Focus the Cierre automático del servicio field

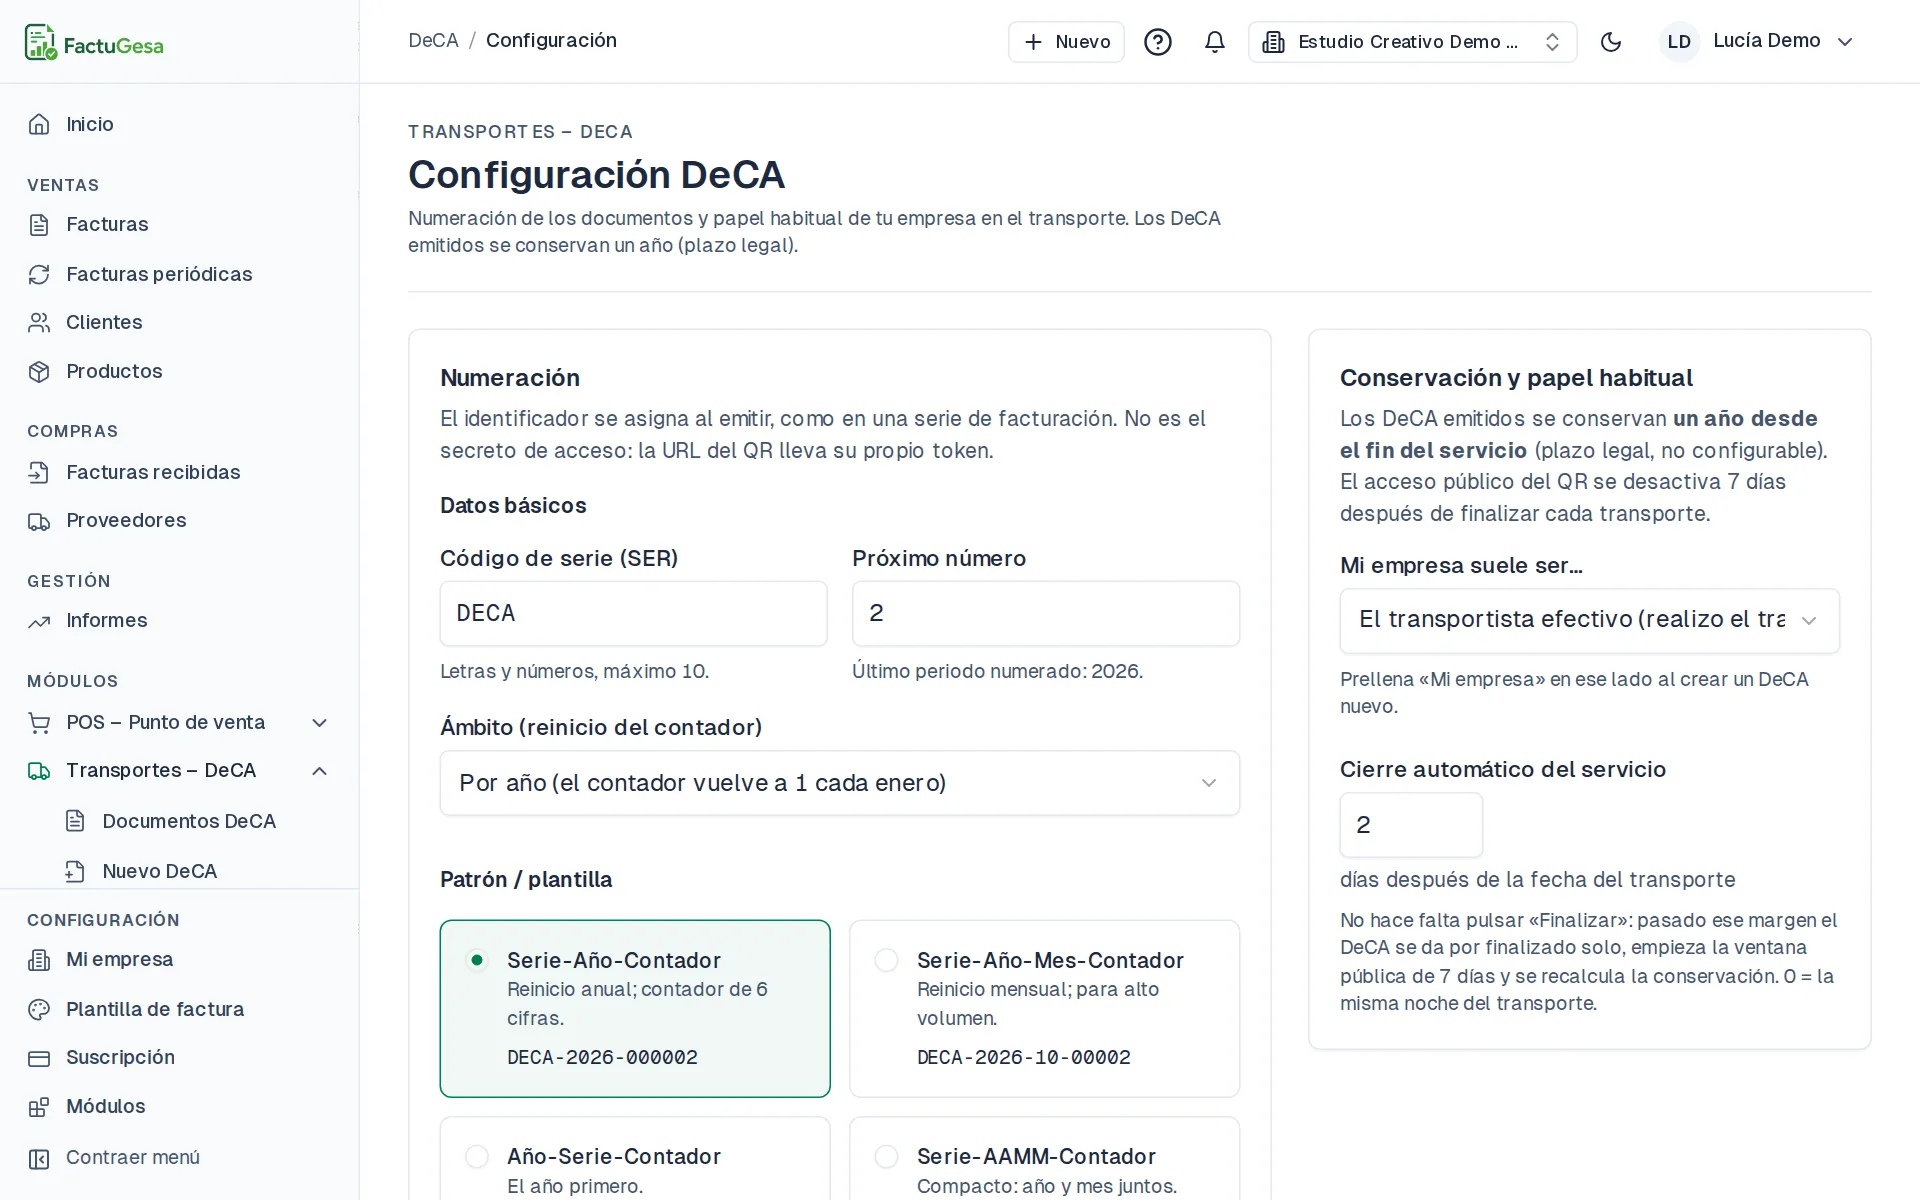tap(1411, 825)
